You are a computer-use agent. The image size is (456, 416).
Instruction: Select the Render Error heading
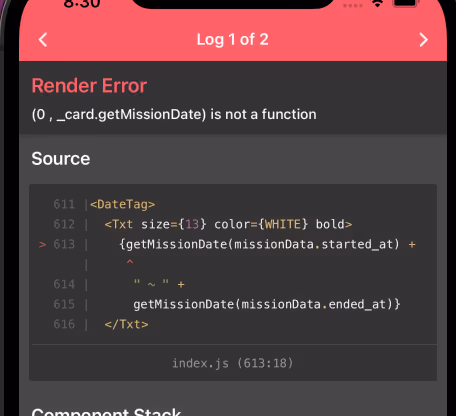click(89, 86)
